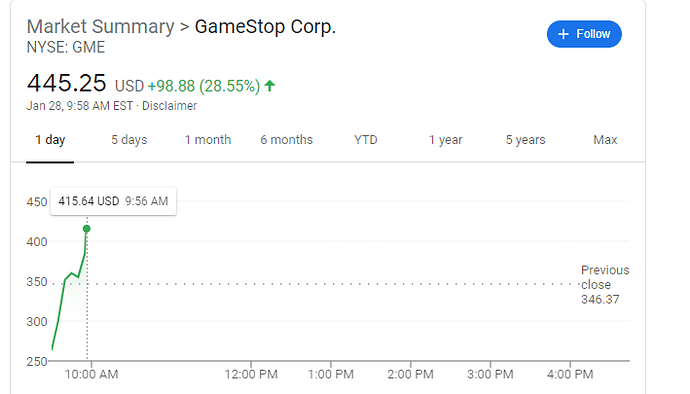Screen dimensions: 690x394
Task: Switch to the 1 year tab
Action: click(x=445, y=140)
